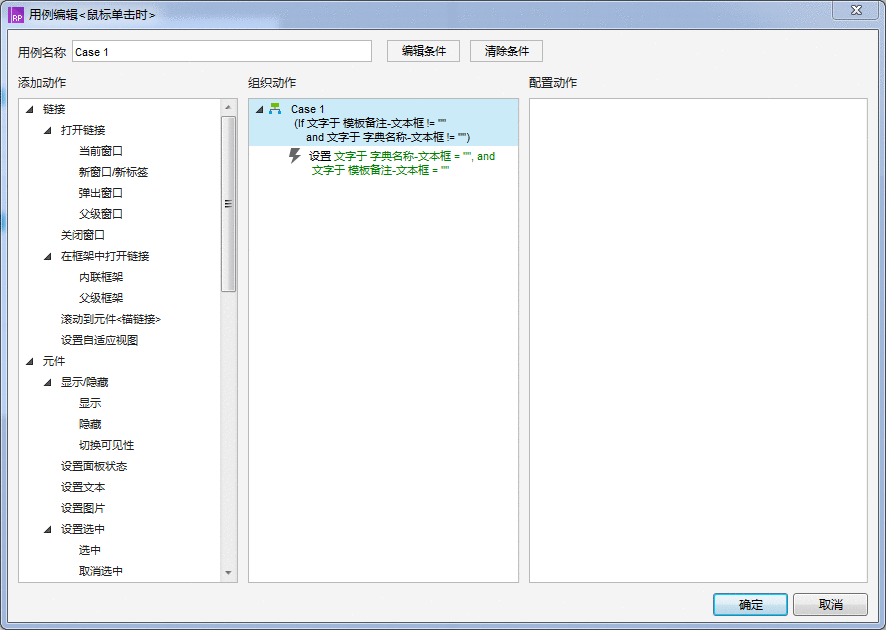Click the 编辑条件 button
The image size is (886, 630).
(423, 51)
